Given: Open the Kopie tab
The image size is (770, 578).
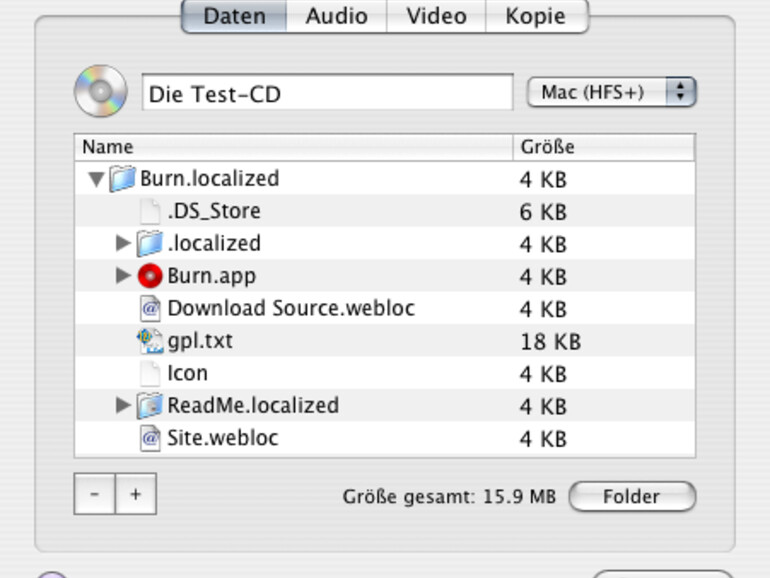Looking at the screenshot, I should (x=535, y=16).
